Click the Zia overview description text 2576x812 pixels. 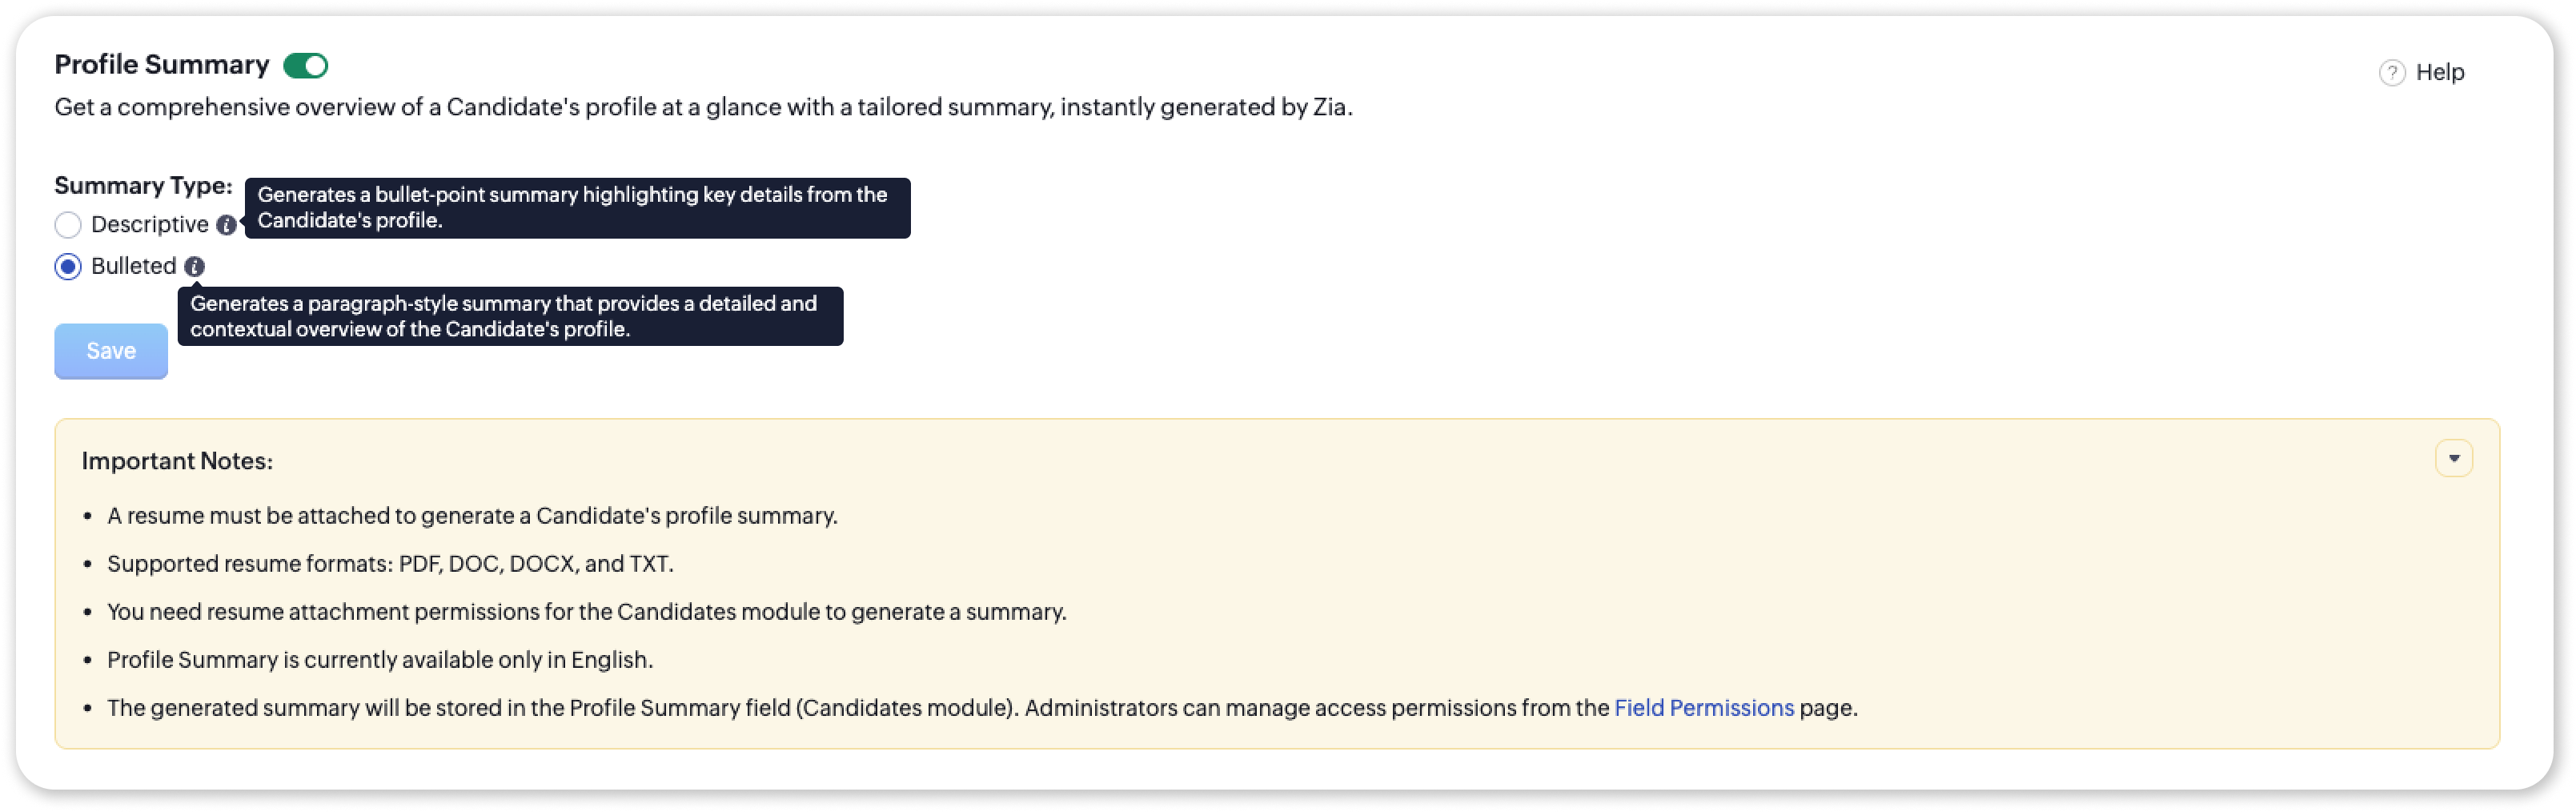(702, 108)
